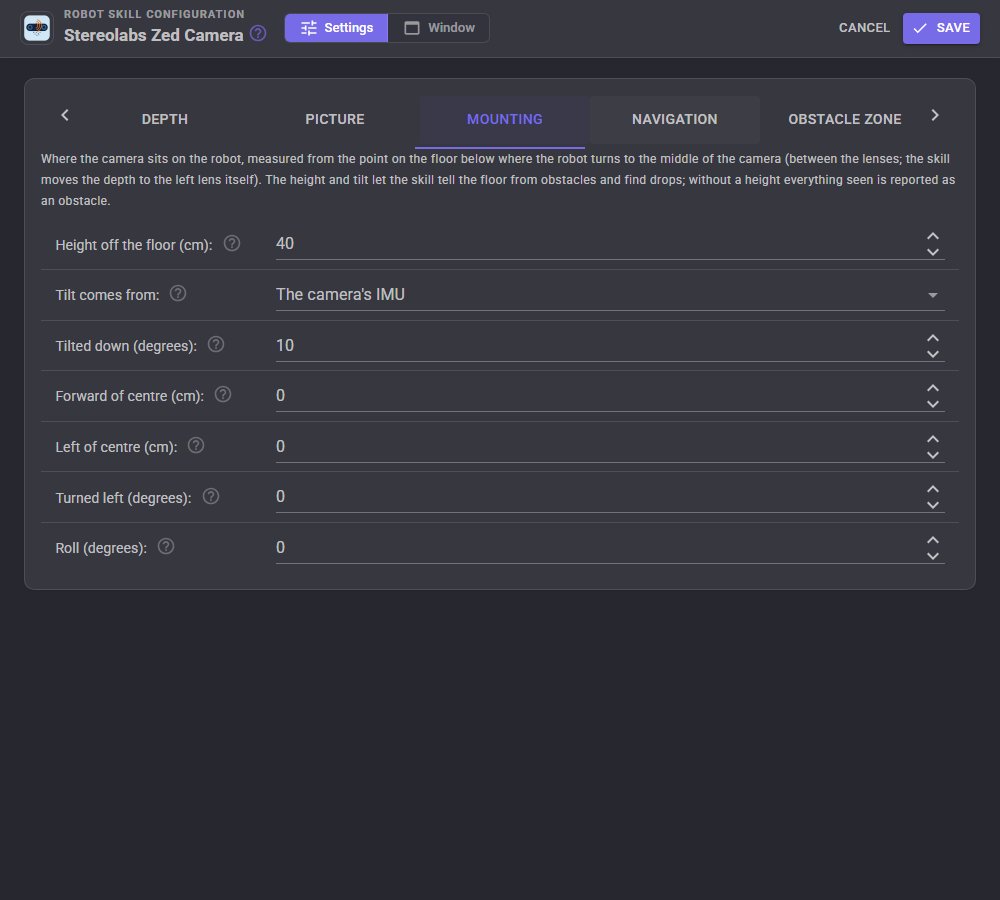Increase the Turned left degrees value

point(932,489)
